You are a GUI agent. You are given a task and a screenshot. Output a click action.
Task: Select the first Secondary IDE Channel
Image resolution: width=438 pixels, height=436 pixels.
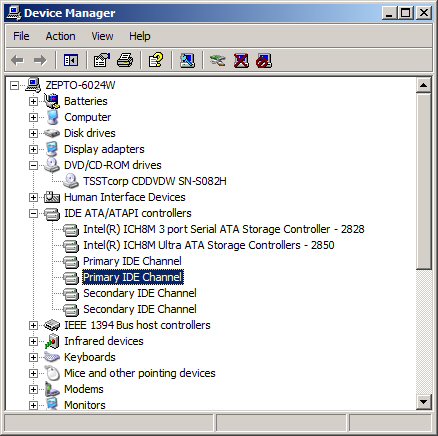(140, 293)
